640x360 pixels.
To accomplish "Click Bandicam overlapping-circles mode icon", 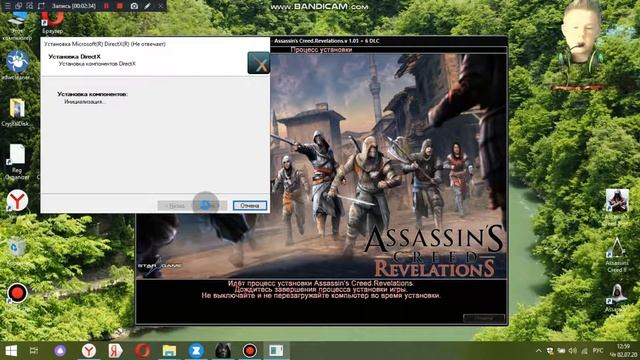I will pos(18,6).
